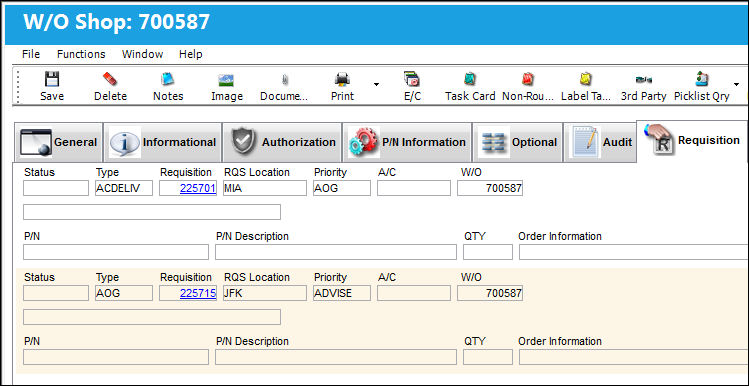Click the RQS Location field showing MIA

(265, 188)
